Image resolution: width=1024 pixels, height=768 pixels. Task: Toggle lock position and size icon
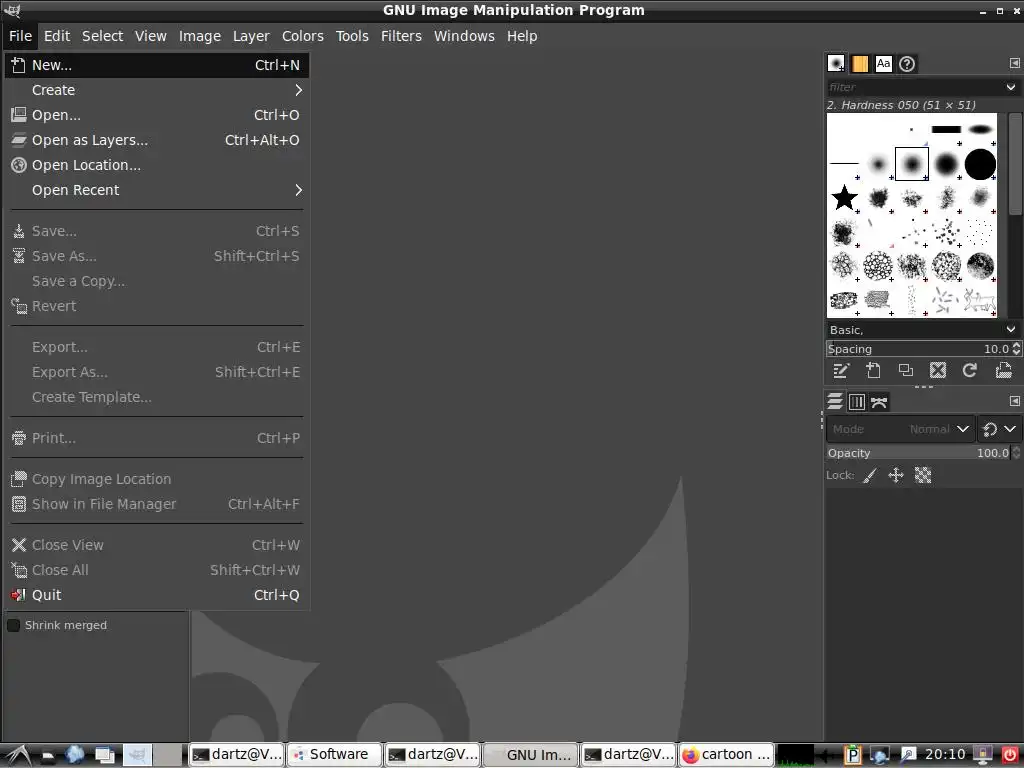(x=896, y=475)
